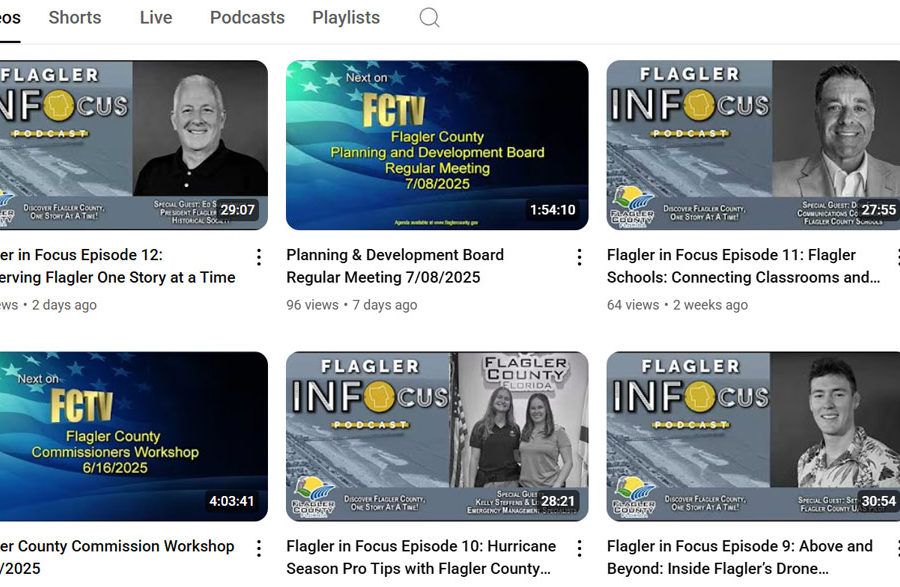Open options menu for Episode 10 Hurricane video
Viewport: 900px width, 587px height.
coord(580,549)
